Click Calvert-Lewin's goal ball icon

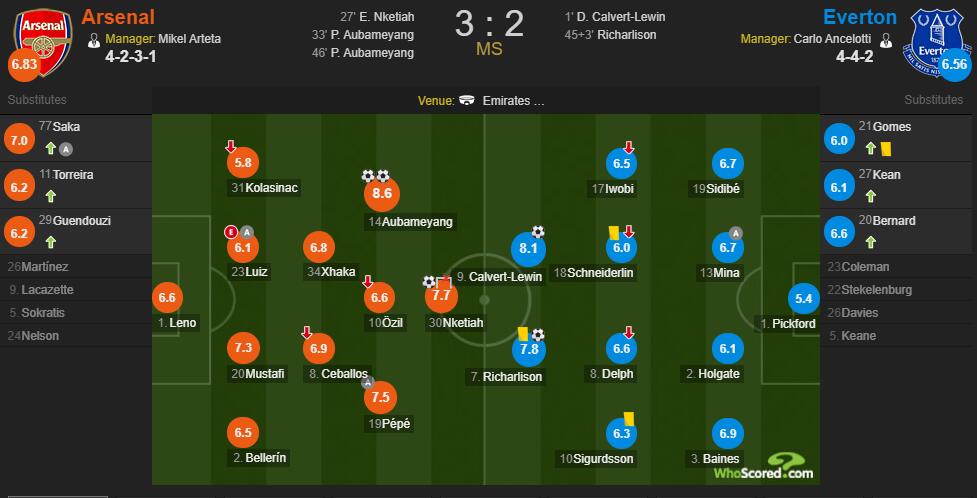538,232
